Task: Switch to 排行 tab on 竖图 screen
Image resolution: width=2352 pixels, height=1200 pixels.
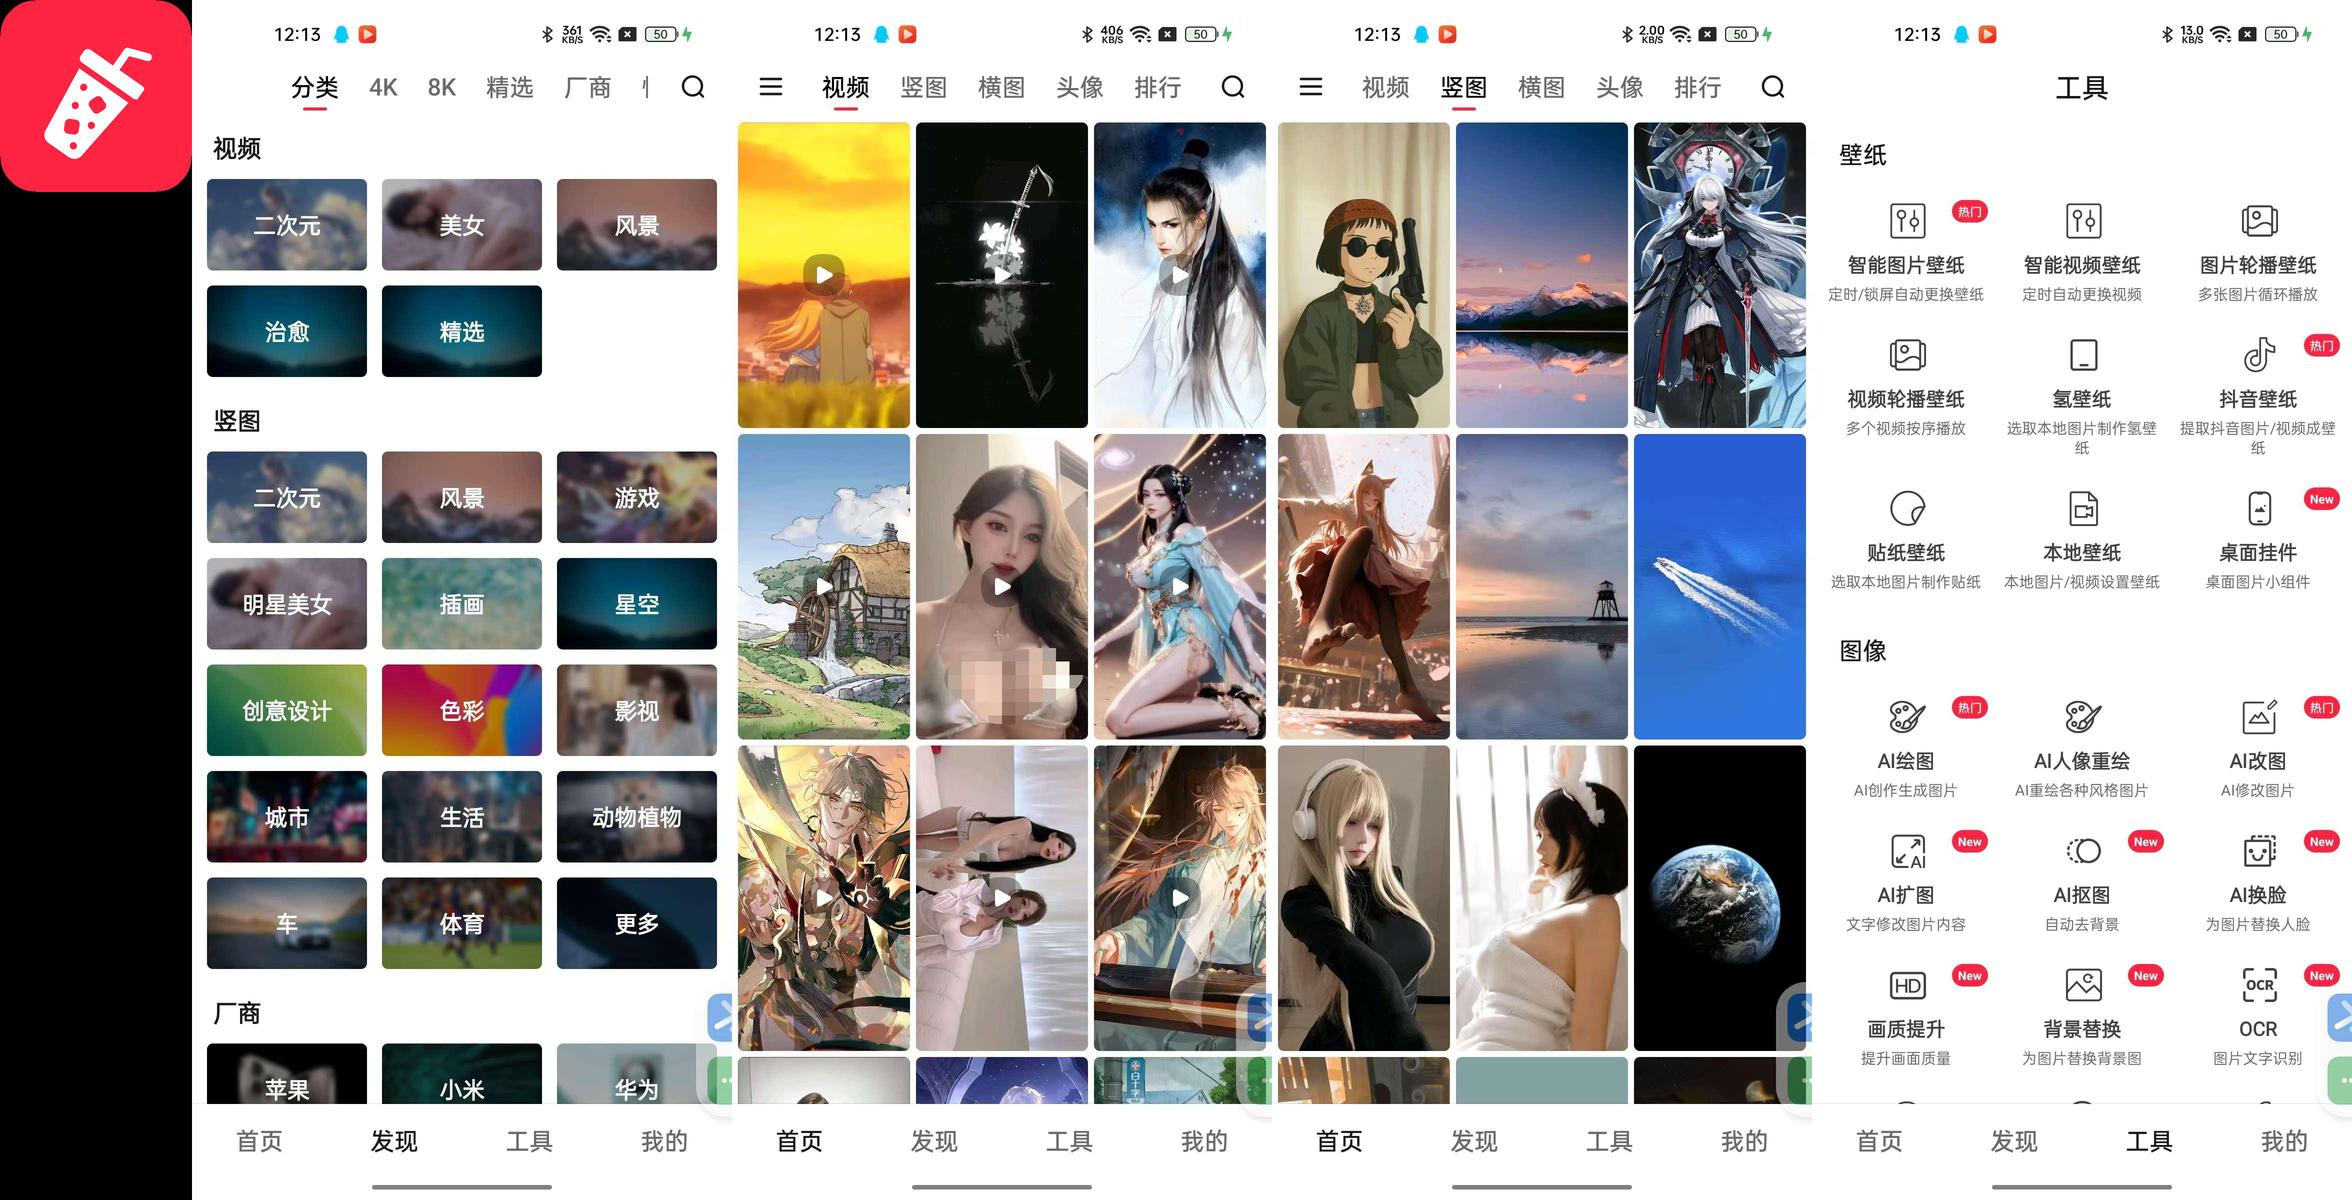Action: click(1697, 88)
